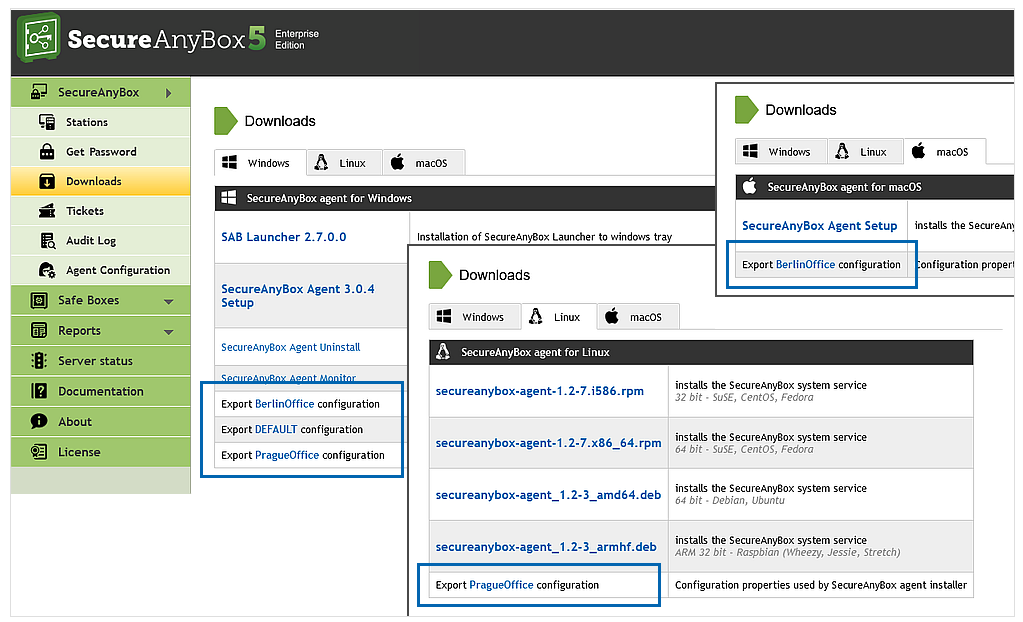Click SecureAnyBox Agent Uninstall link
The image size is (1023, 622).
pos(290,347)
